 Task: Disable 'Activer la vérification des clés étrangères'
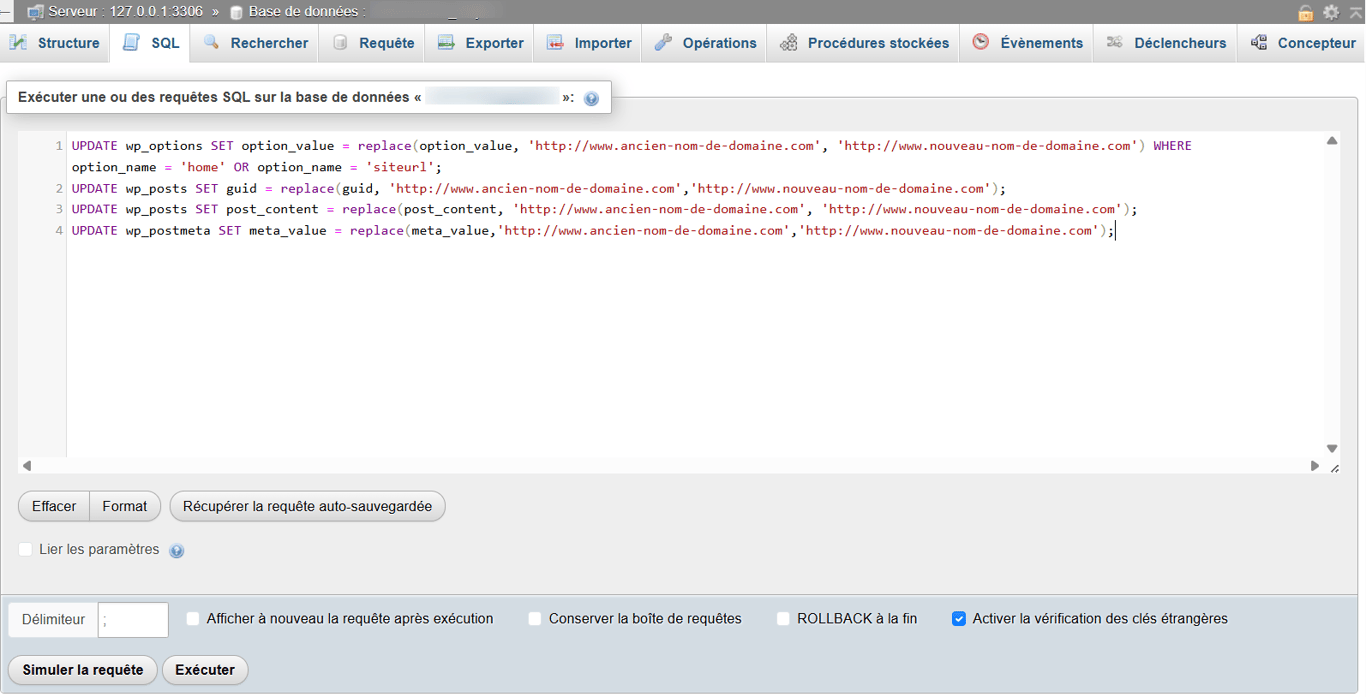click(x=959, y=619)
